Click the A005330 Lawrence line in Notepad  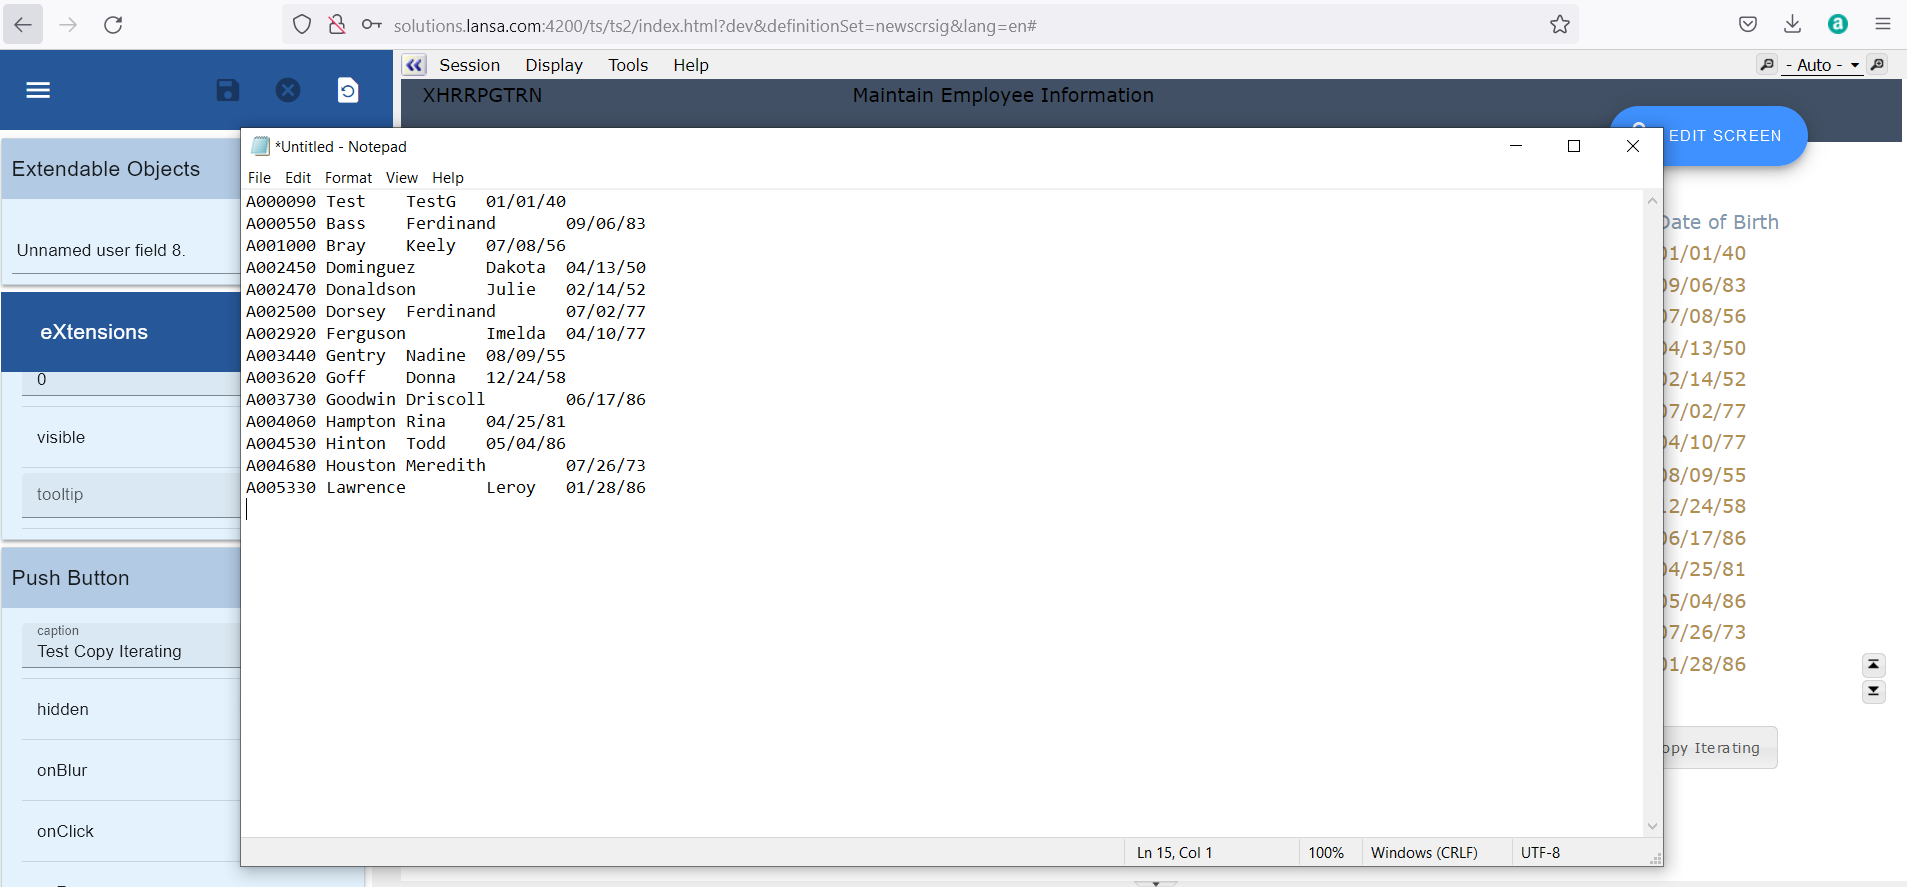[x=446, y=487]
